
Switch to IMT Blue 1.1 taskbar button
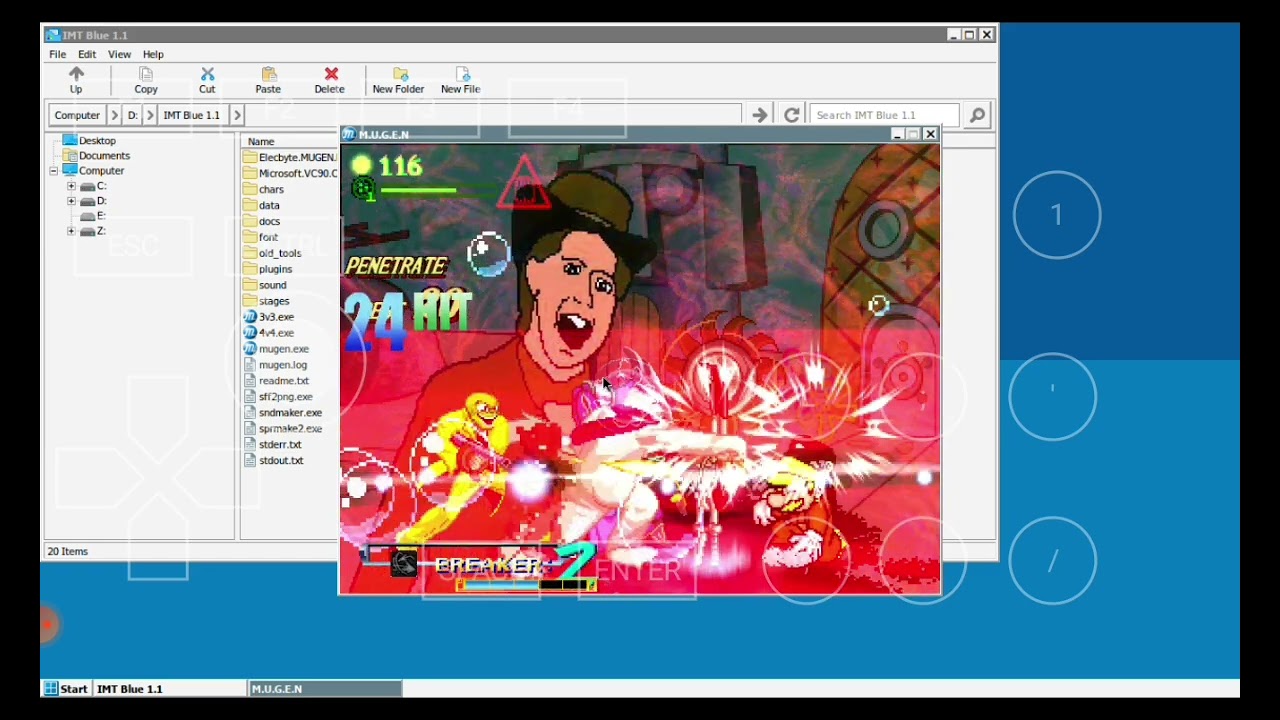pyautogui.click(x=169, y=688)
